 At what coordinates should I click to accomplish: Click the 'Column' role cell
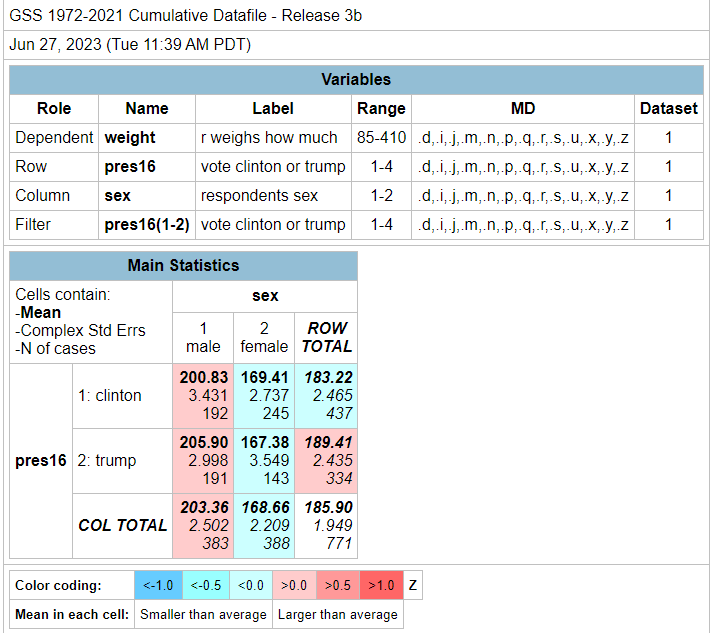point(54,196)
